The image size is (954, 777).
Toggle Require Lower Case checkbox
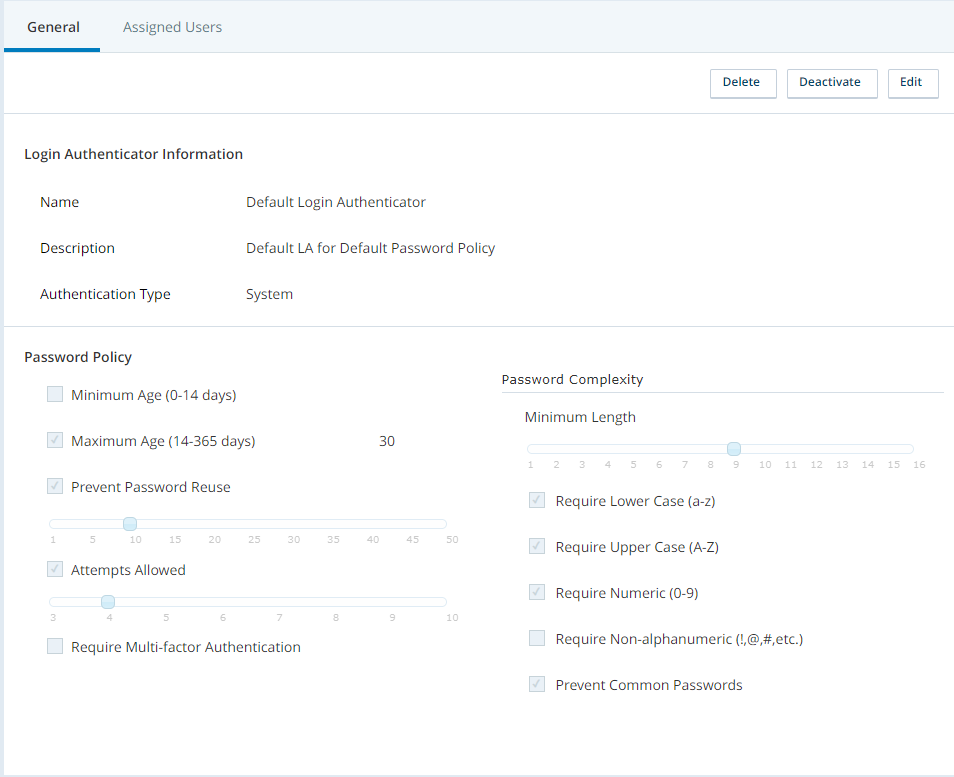pyautogui.click(x=537, y=501)
